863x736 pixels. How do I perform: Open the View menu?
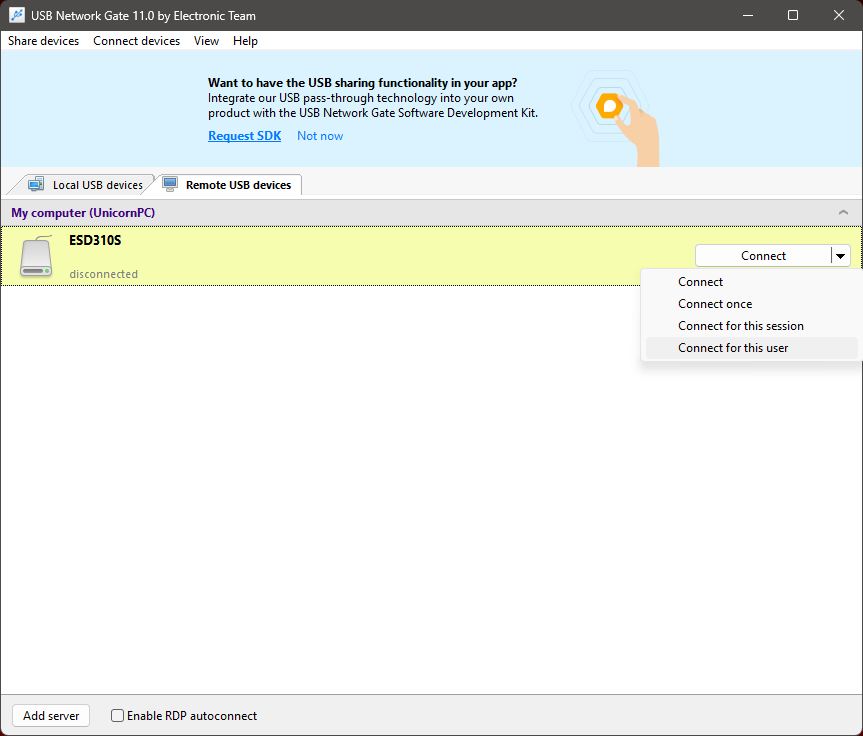206,41
